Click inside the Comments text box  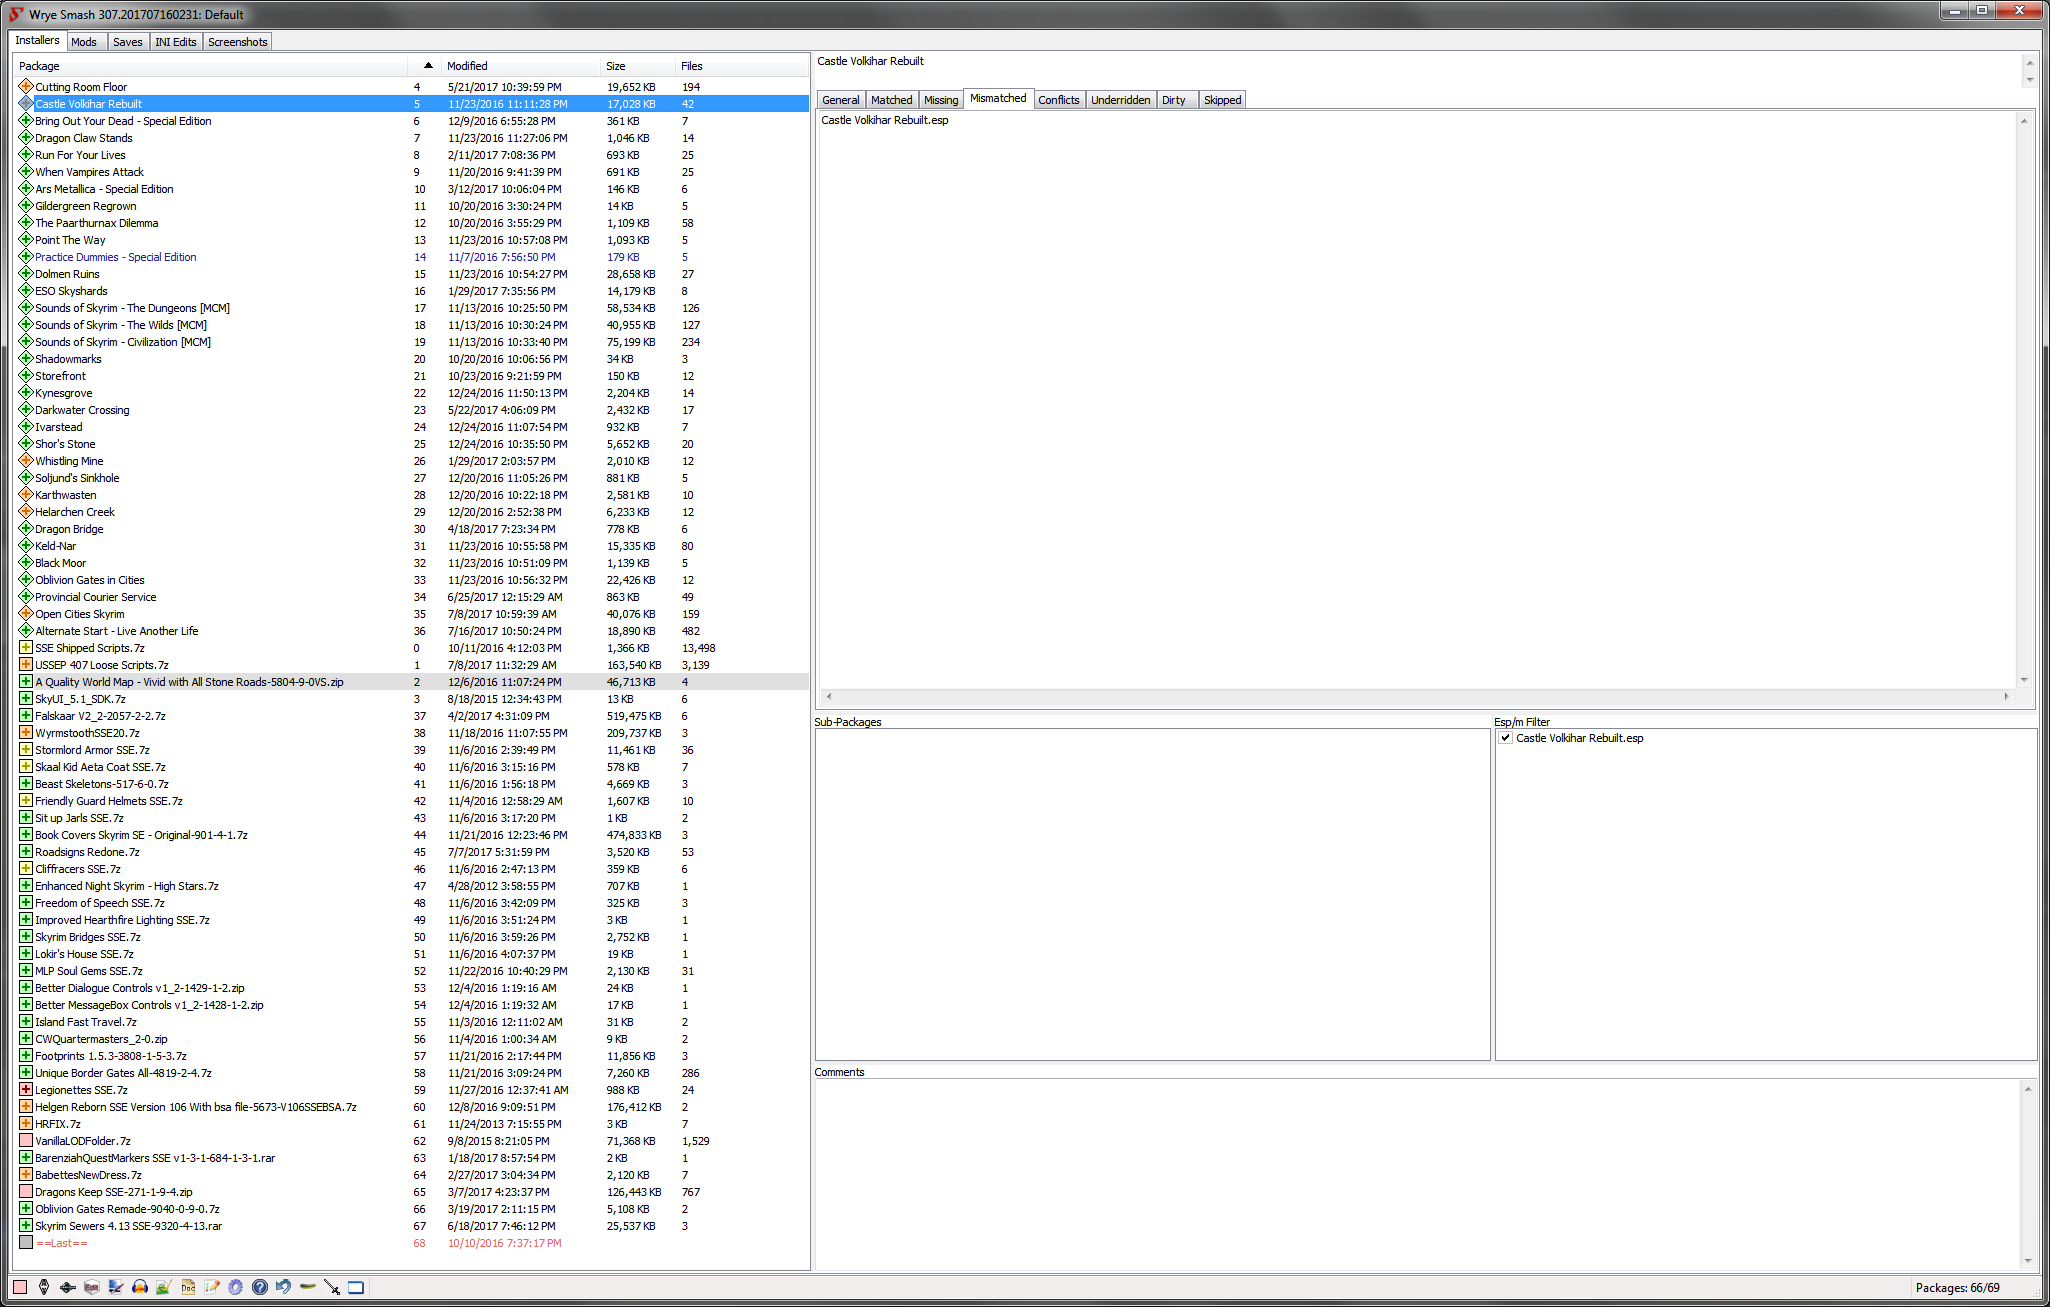[1418, 1174]
